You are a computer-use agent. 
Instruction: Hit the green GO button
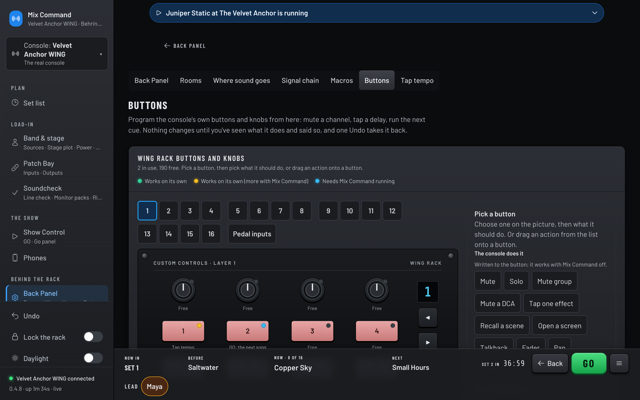(x=588, y=363)
